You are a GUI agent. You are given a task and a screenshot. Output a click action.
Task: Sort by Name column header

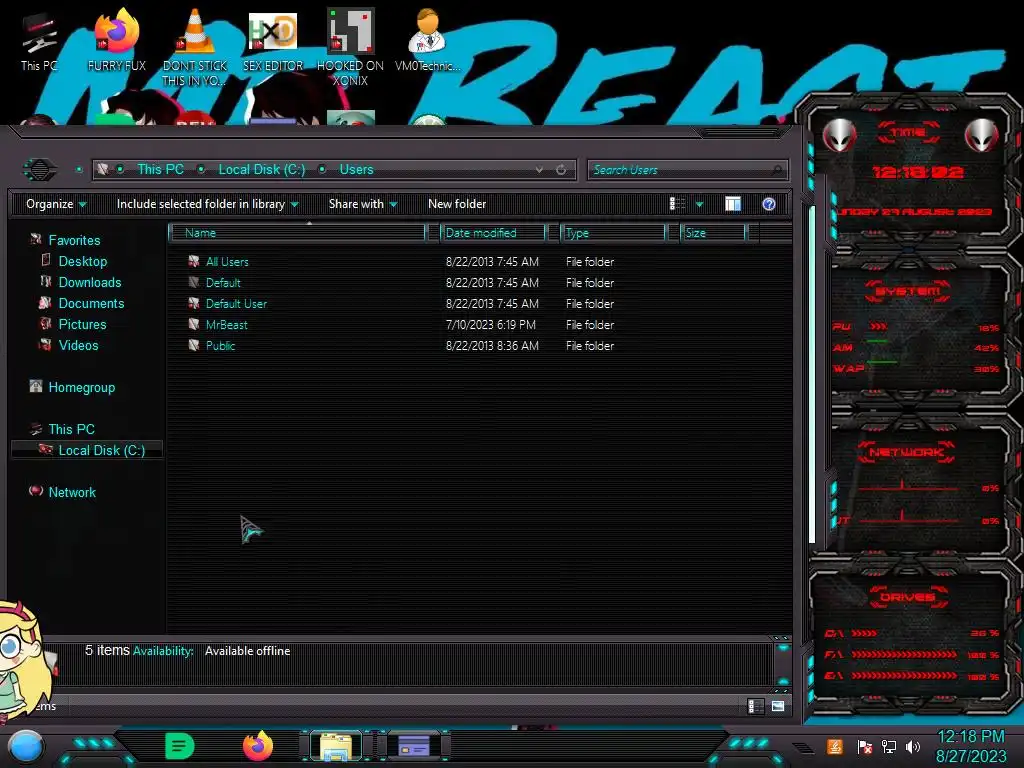click(298, 233)
